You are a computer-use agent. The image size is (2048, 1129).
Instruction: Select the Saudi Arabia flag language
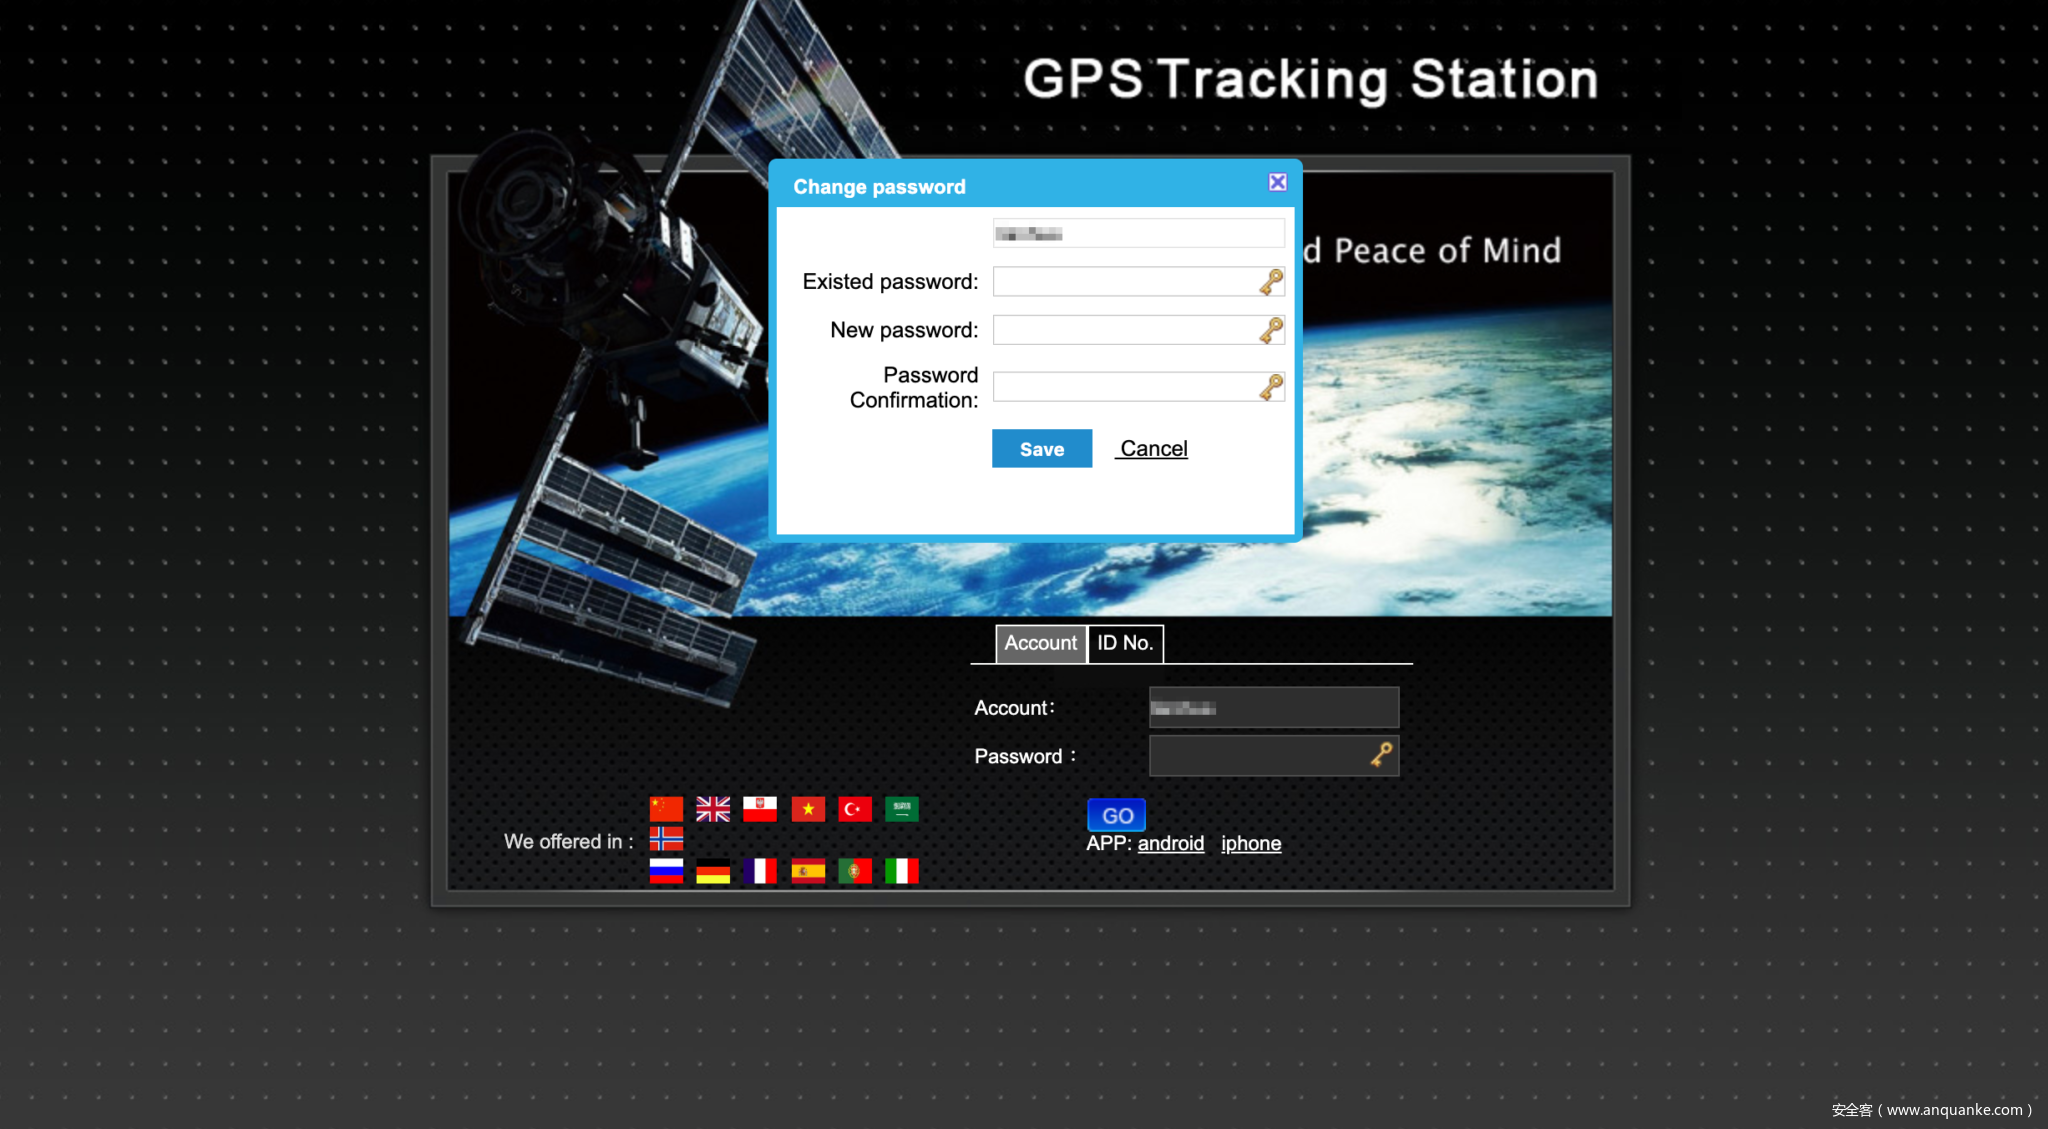coord(901,808)
